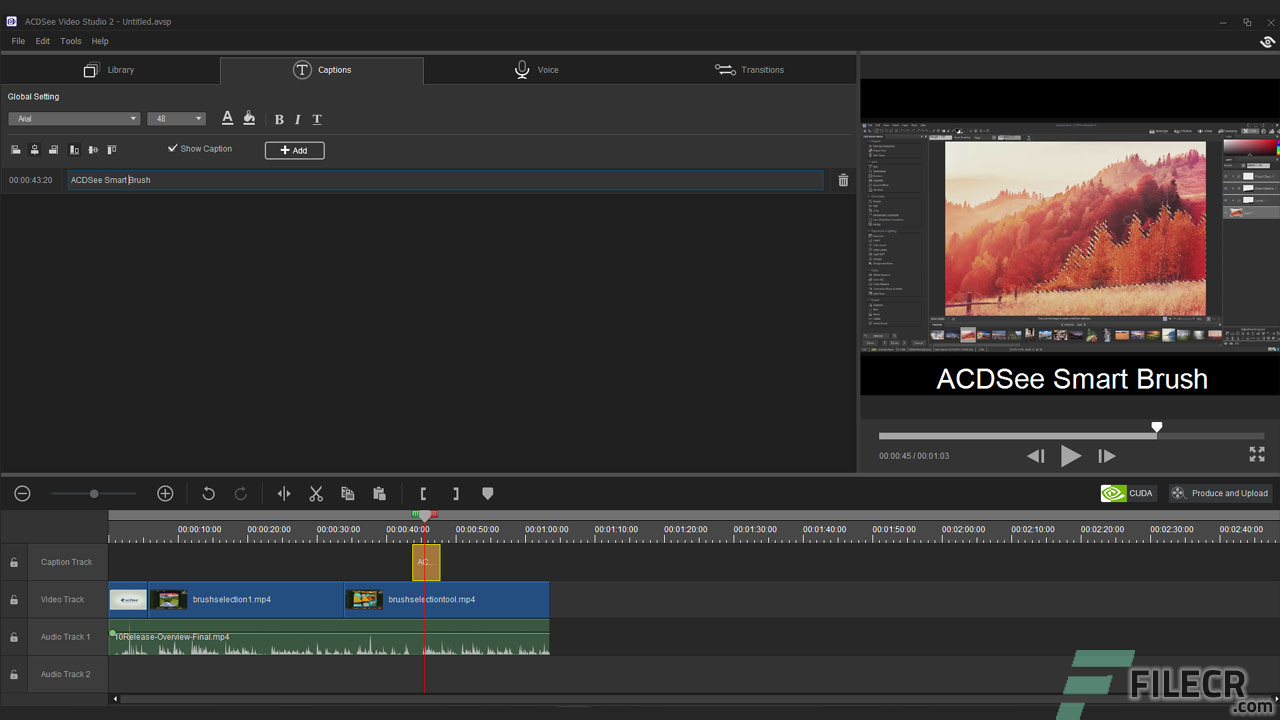This screenshot has height=720, width=1280.
Task: Click the scrollbar left arrow under timeline
Action: [x=115, y=699]
